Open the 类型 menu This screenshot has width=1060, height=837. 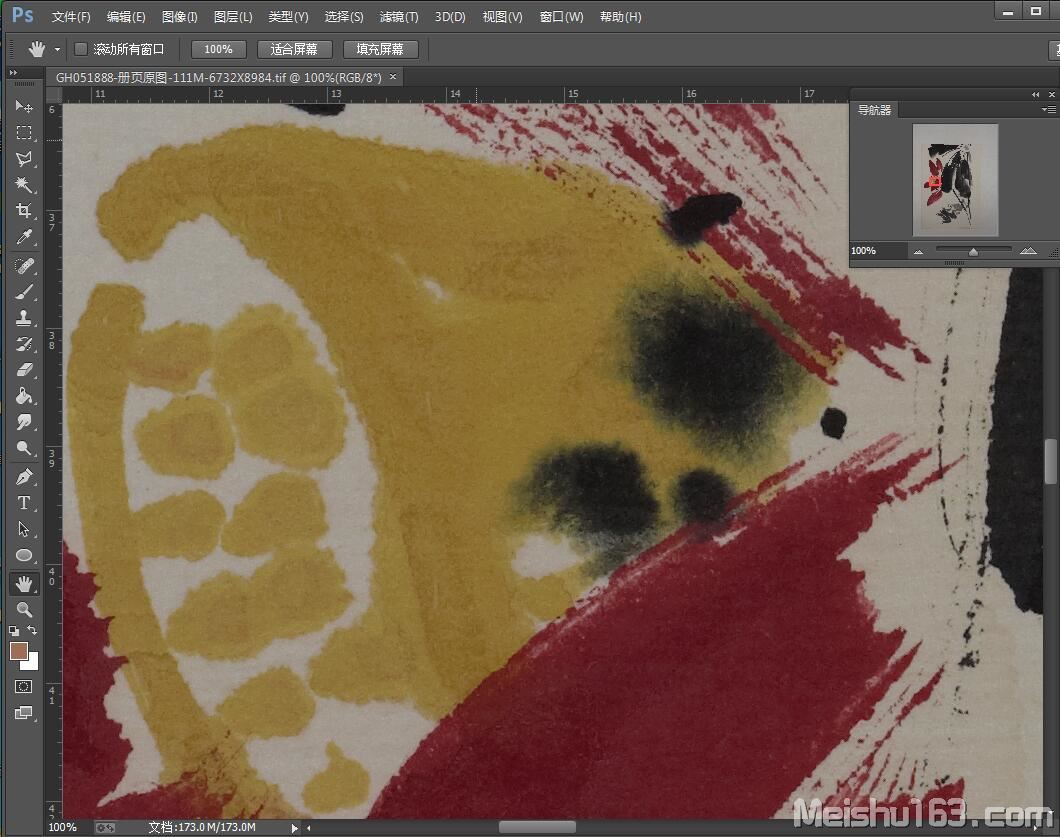click(288, 17)
